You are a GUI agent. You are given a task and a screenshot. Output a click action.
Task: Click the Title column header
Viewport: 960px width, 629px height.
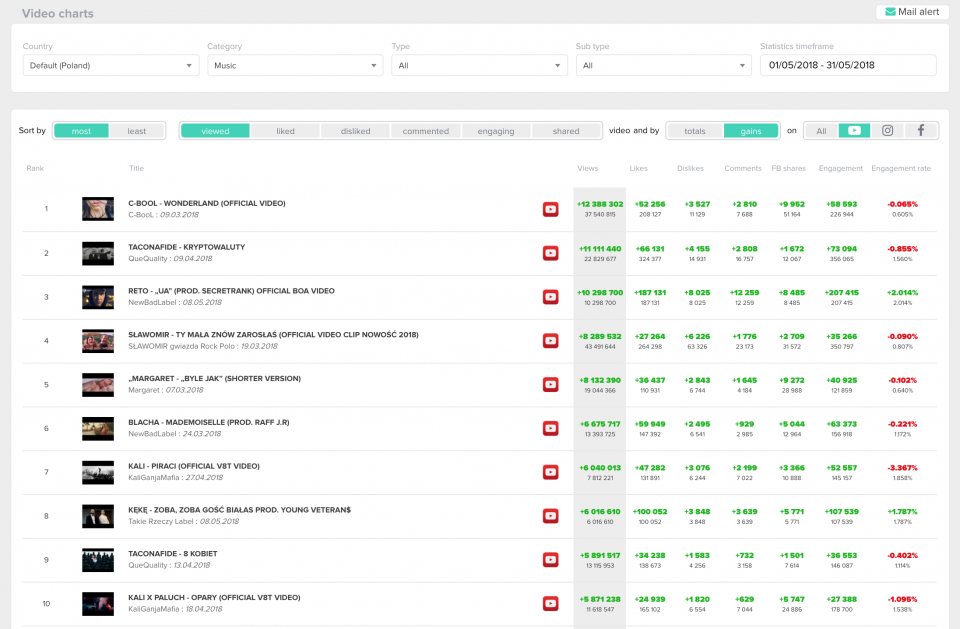(137, 168)
